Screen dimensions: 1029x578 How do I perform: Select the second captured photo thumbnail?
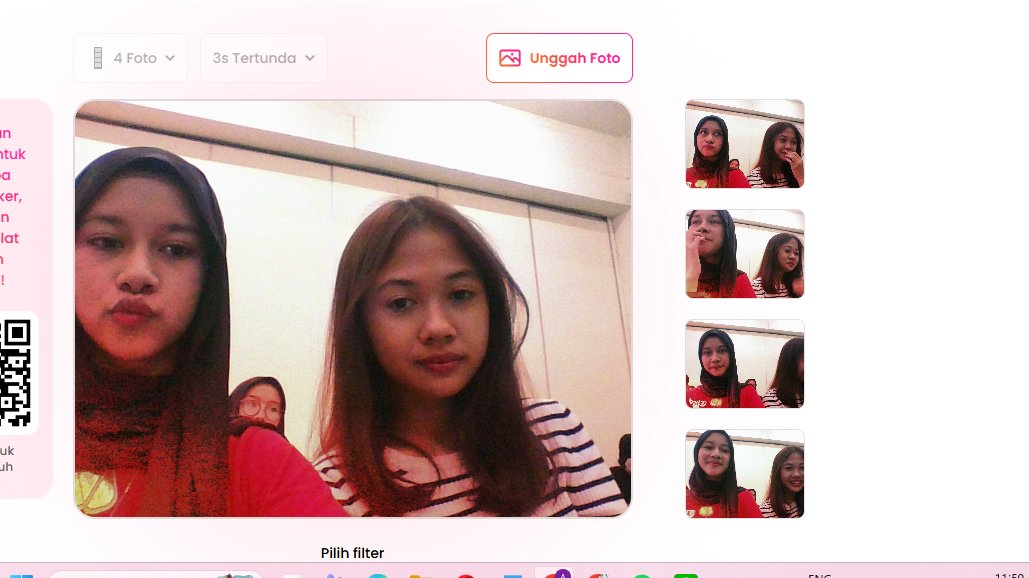click(745, 254)
